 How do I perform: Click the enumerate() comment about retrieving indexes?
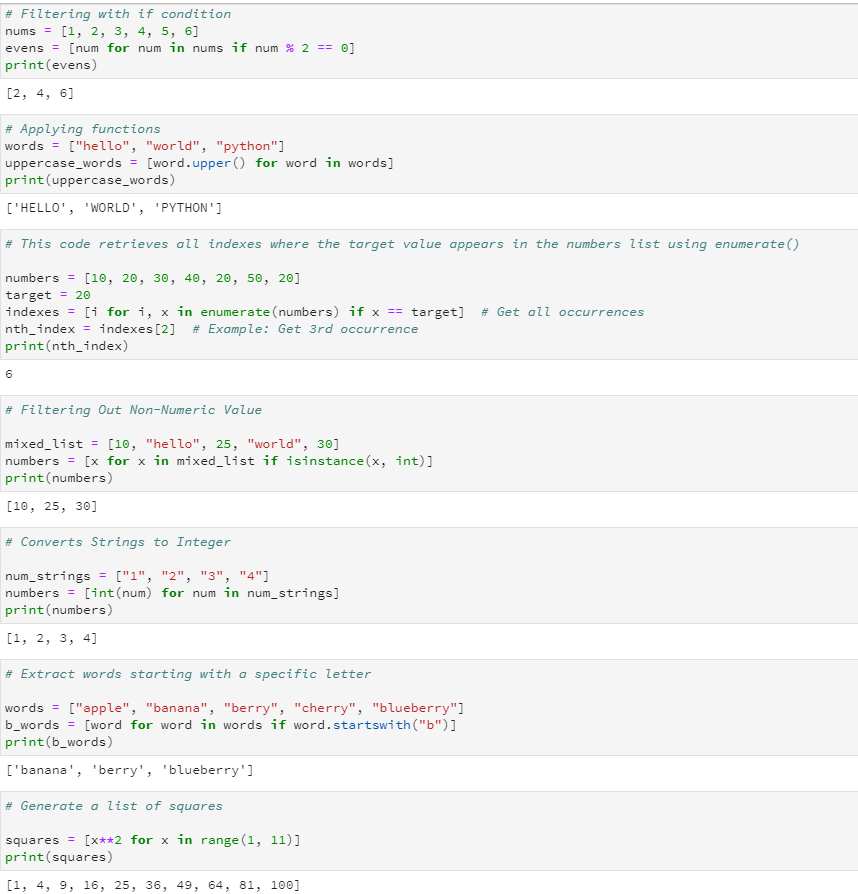(x=402, y=244)
